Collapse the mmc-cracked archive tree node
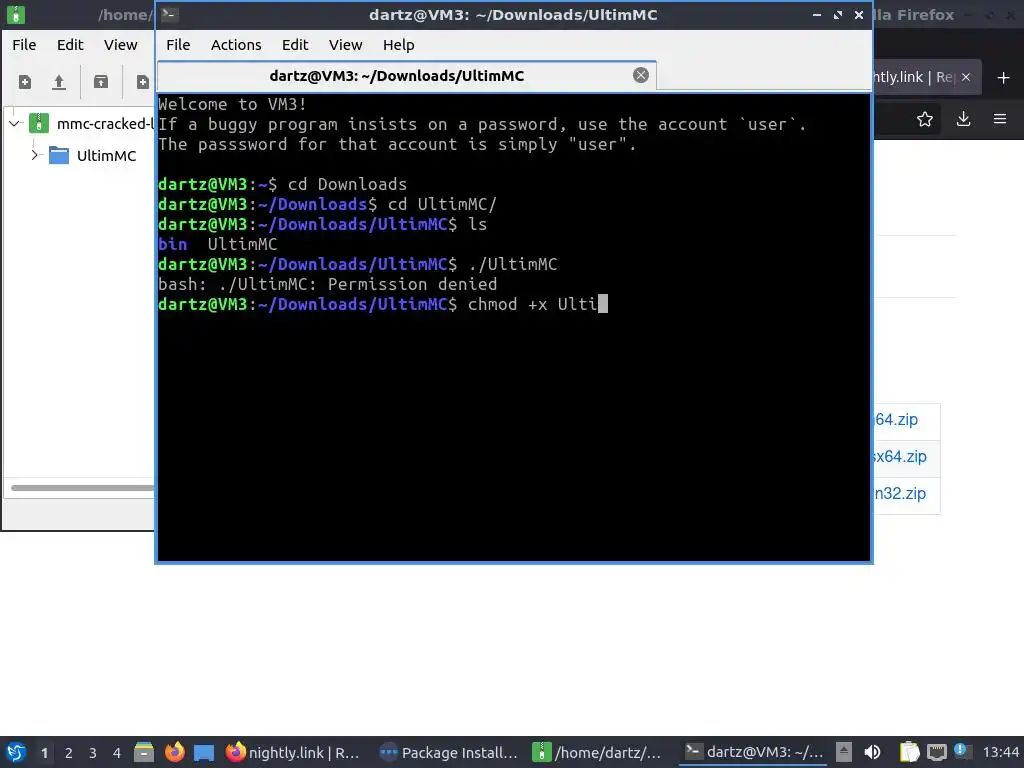Image resolution: width=1024 pixels, height=768 pixels. pyautogui.click(x=14, y=123)
